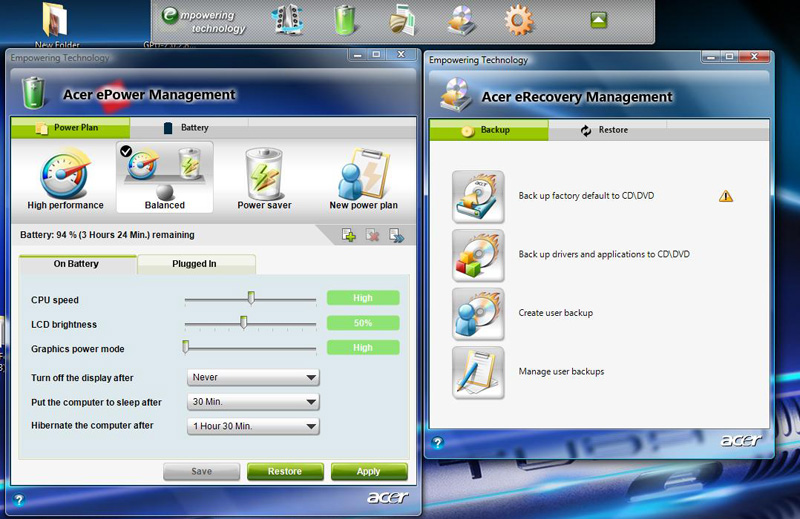
Task: Click the export power plan small icon
Action: pyautogui.click(x=396, y=235)
